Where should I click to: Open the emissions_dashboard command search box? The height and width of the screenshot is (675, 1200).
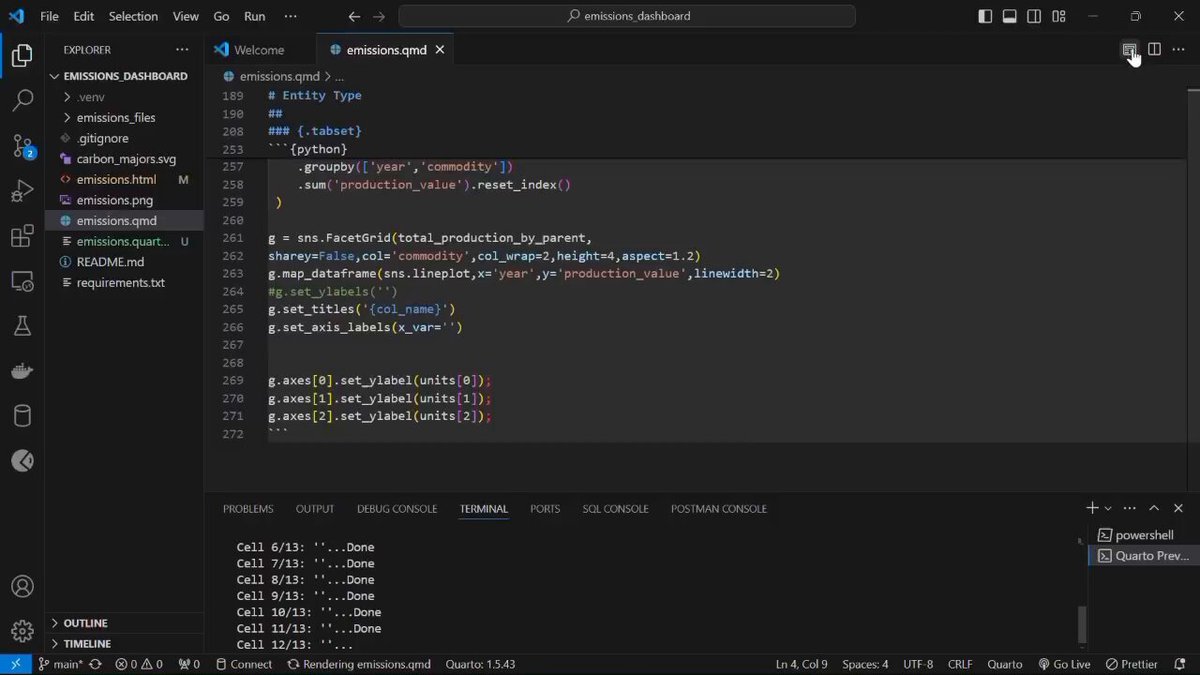[x=627, y=16]
